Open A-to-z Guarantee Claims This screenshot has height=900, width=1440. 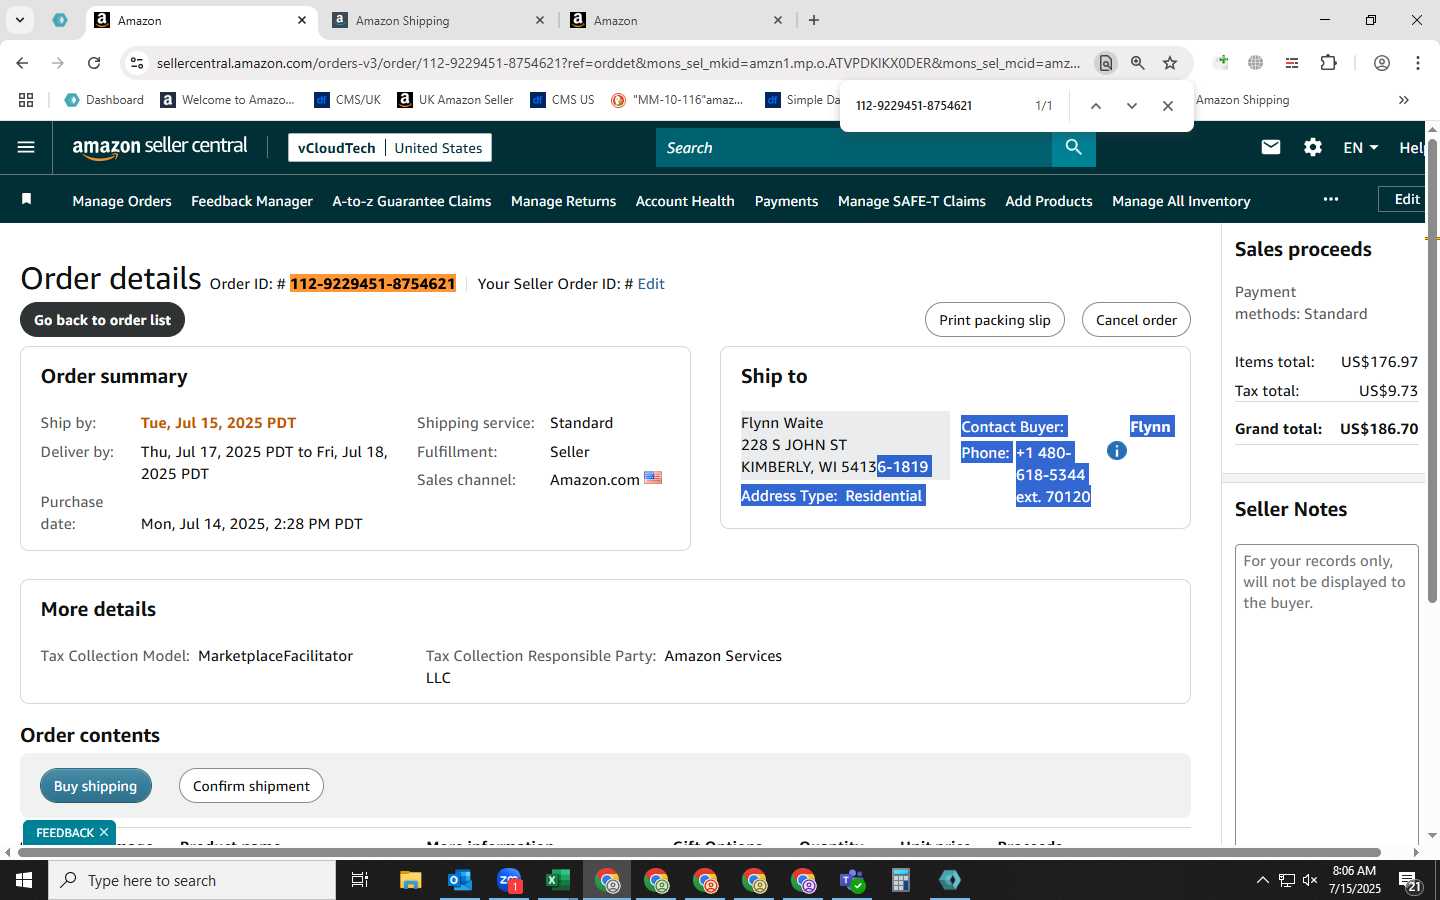point(412,201)
